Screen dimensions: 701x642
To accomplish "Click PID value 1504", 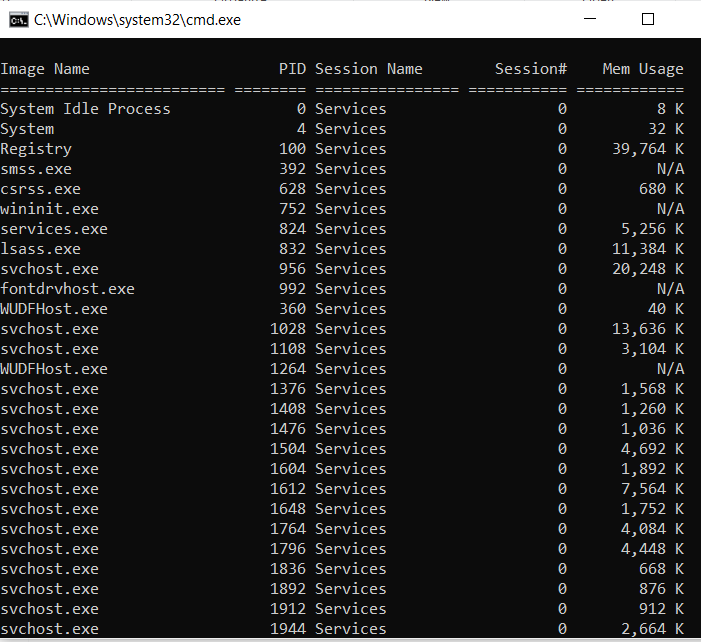I will pos(288,449).
